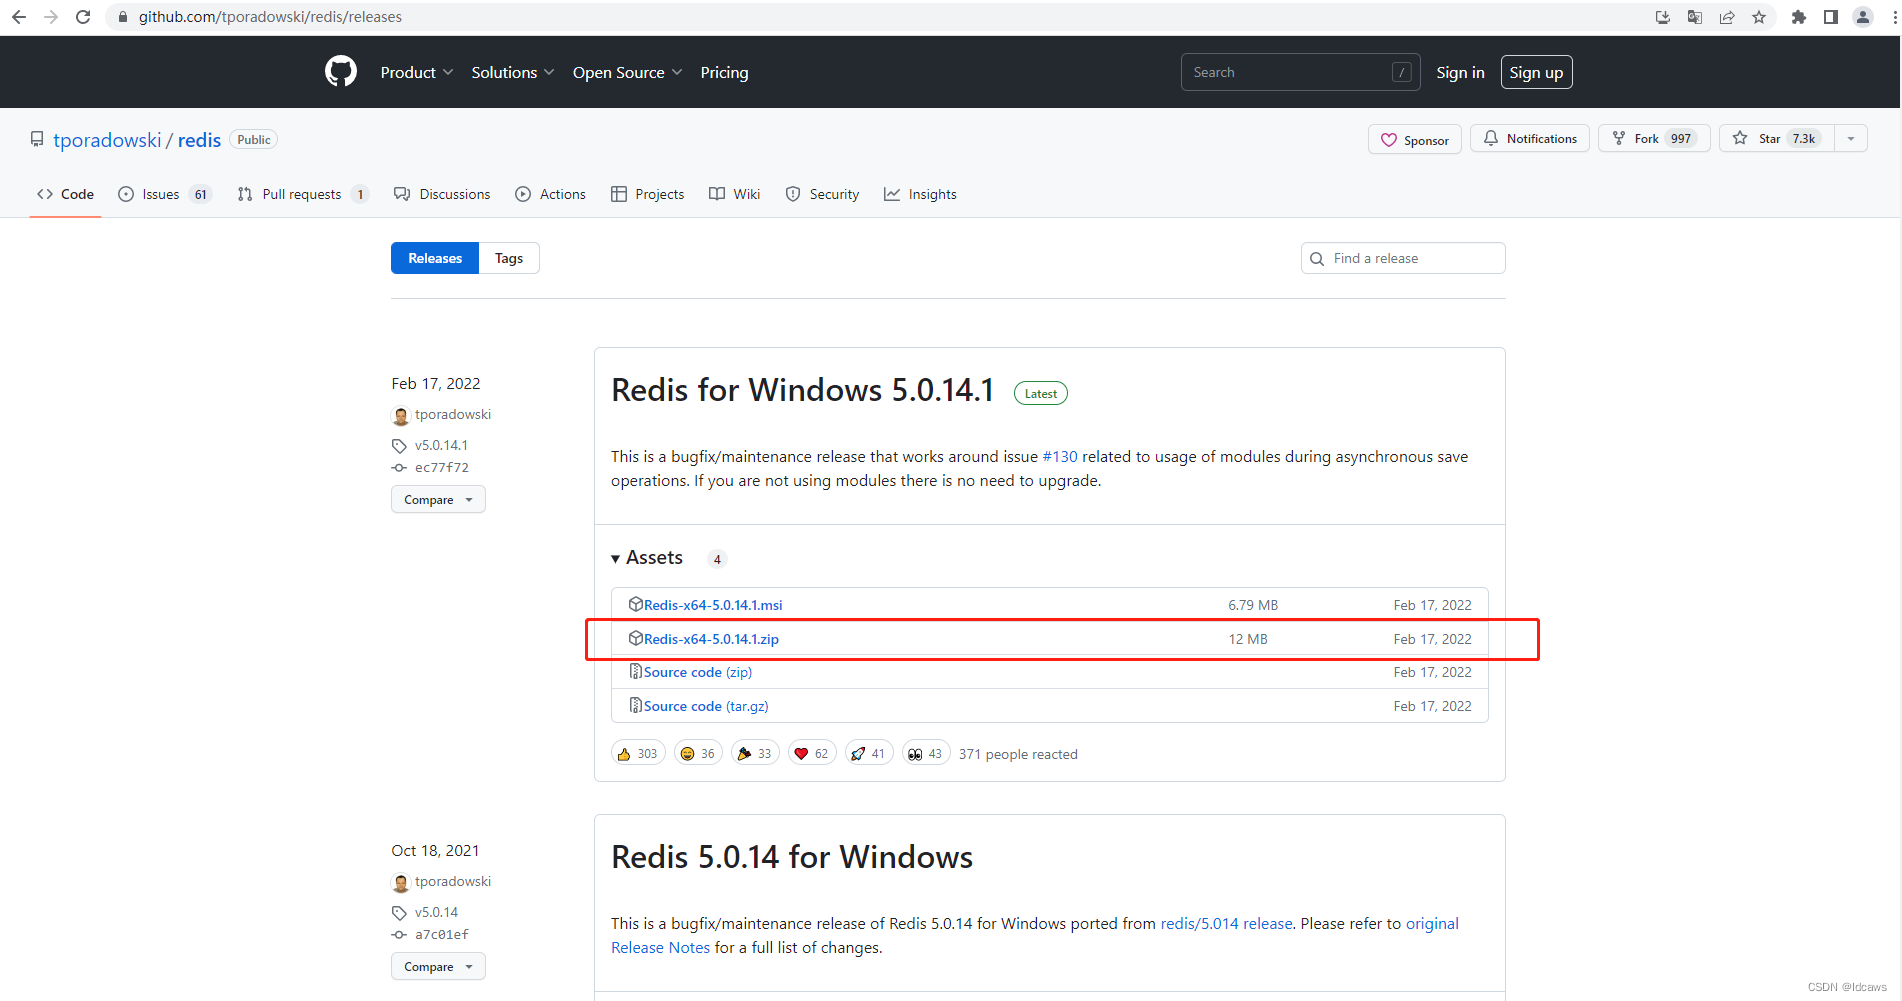This screenshot has height=1001, width=1902.
Task: Click the file icon beside Source code (zip)
Action: tap(635, 671)
